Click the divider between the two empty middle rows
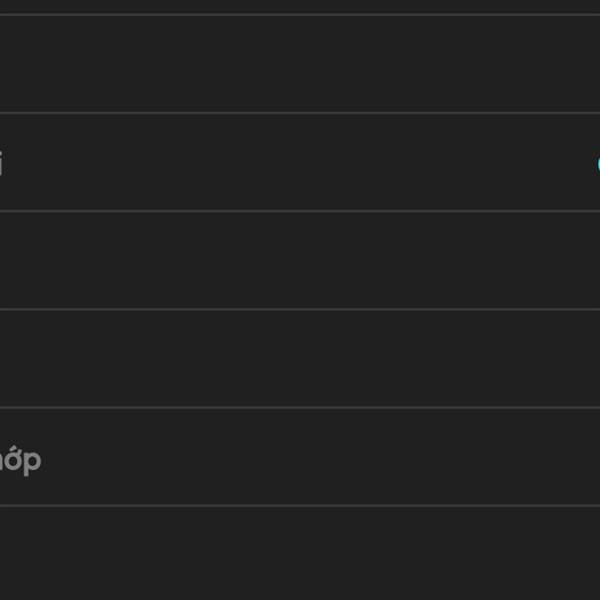Viewport: 600px width, 600px height. coord(300,309)
